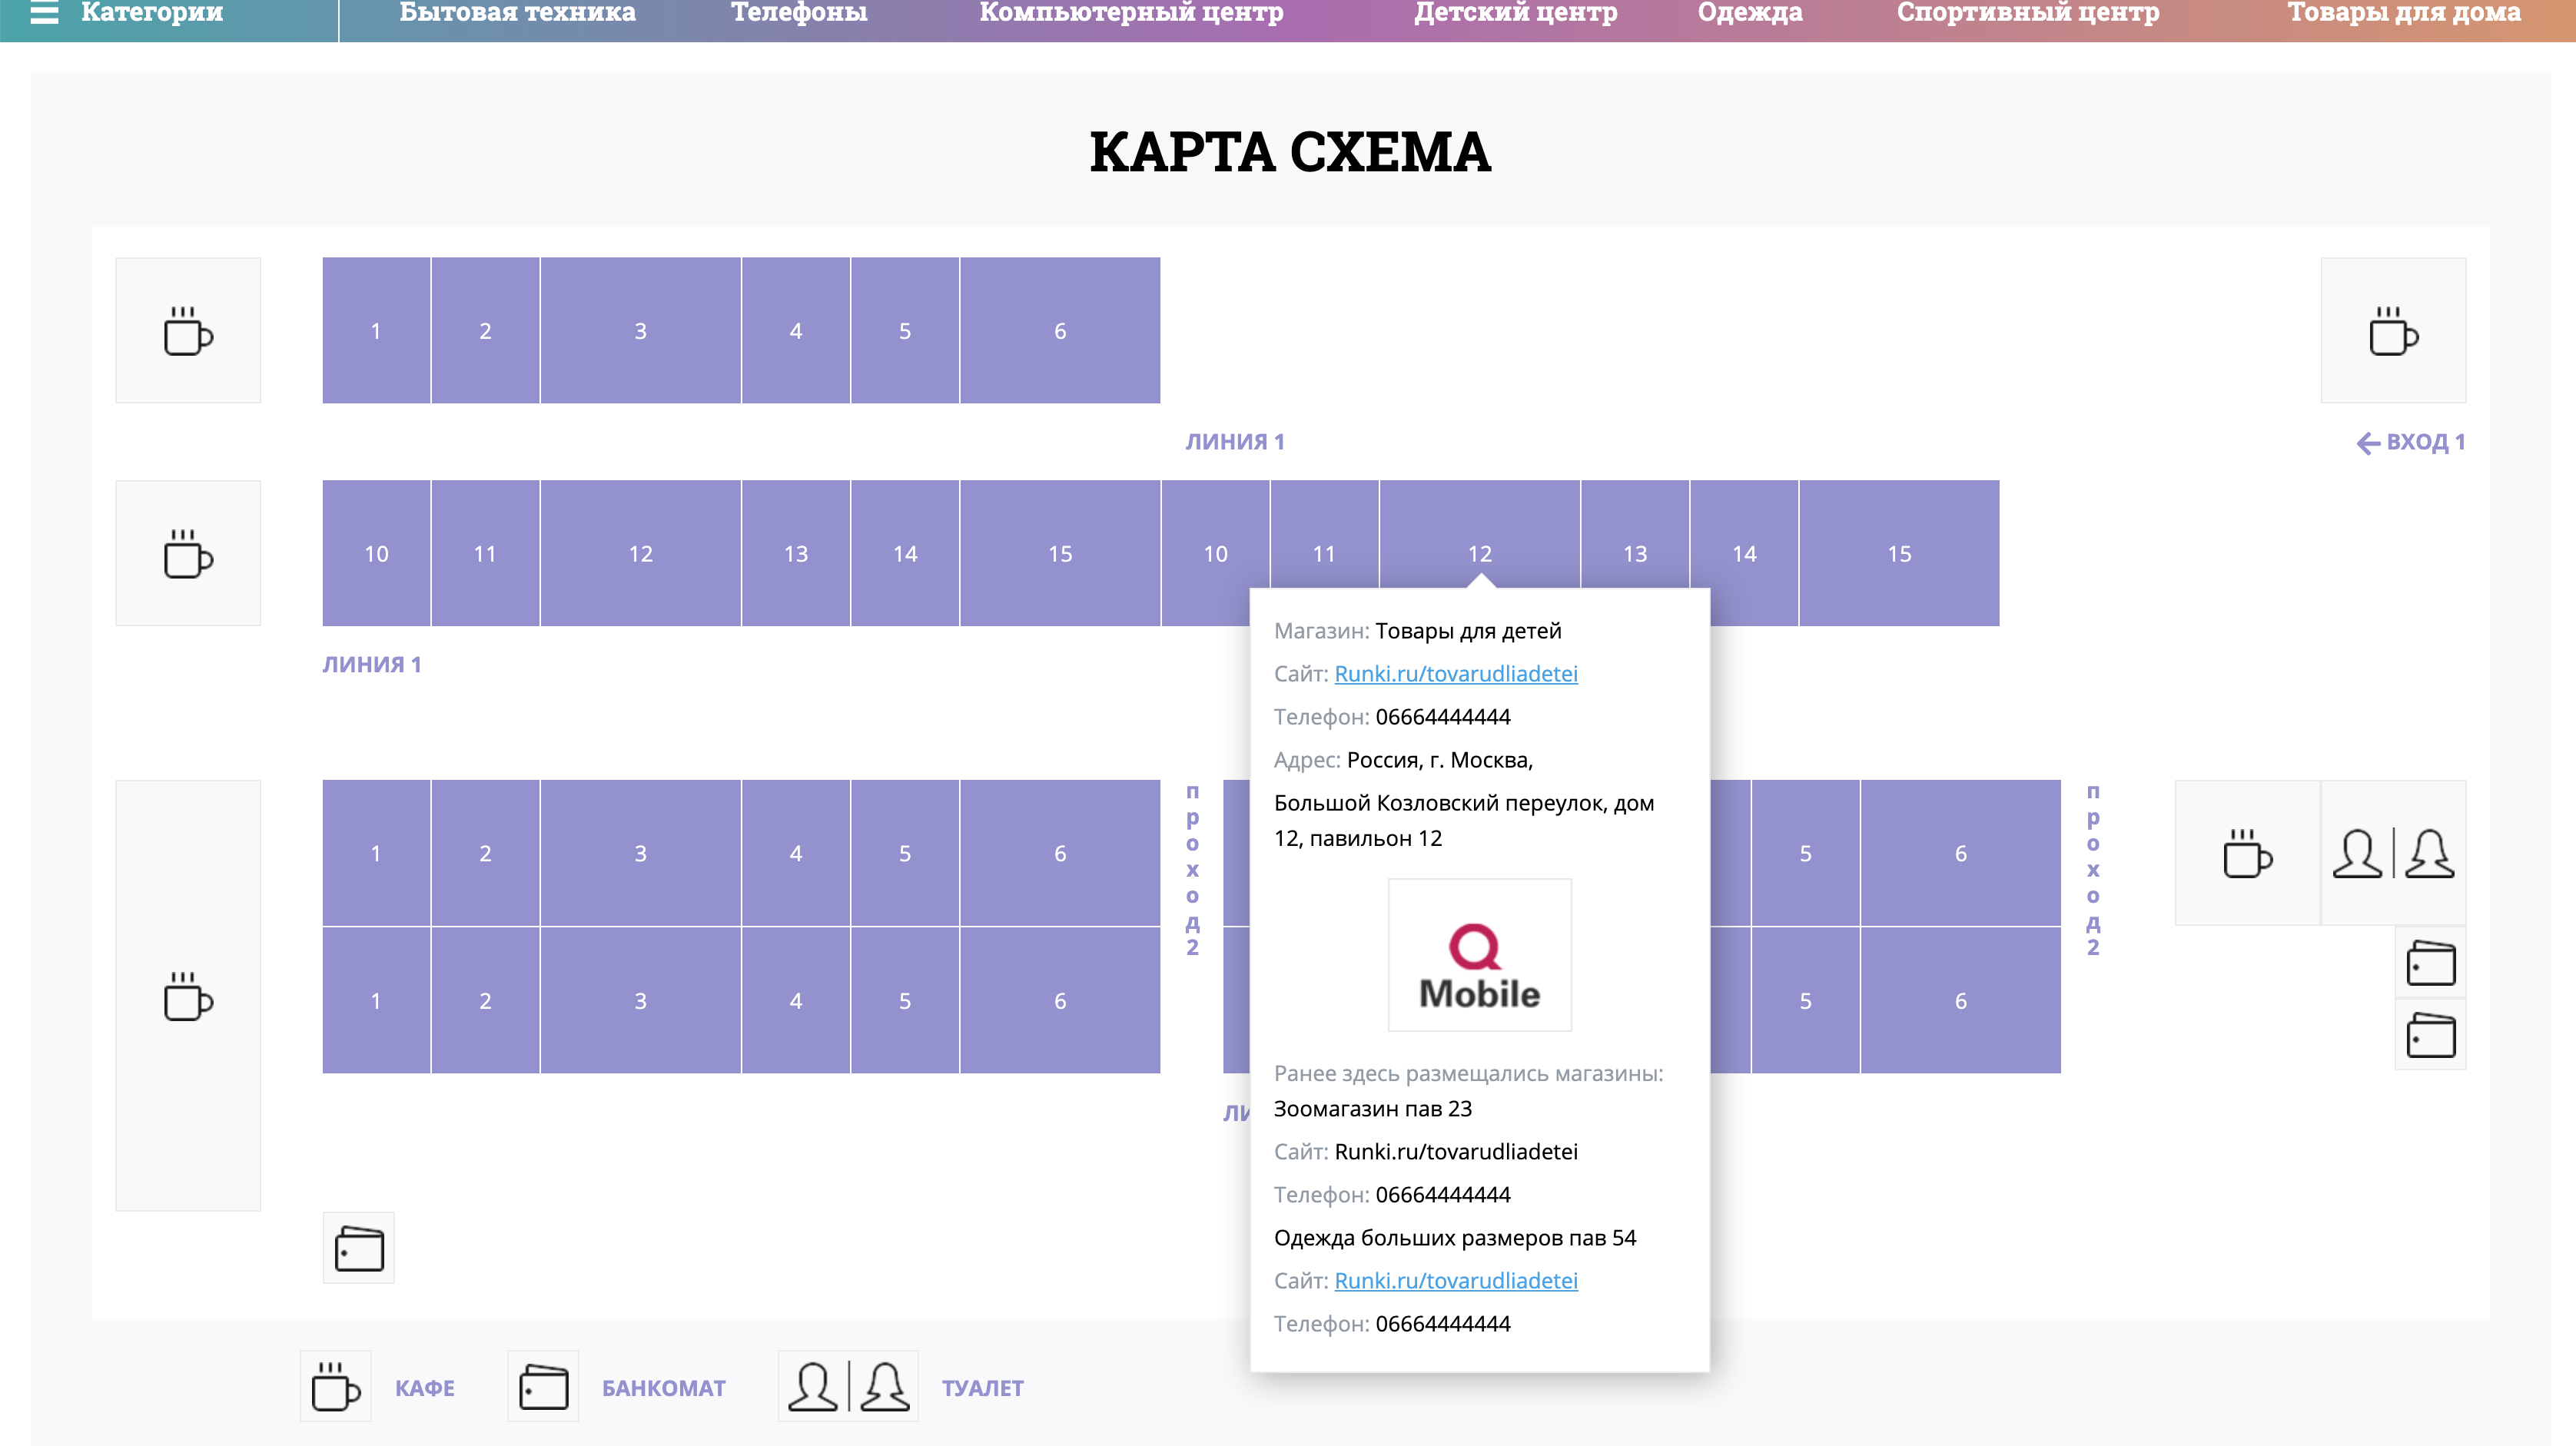This screenshot has height=1446, width=2576.
Task: Click the tall cafe block beside the double rows
Action: coord(188,995)
